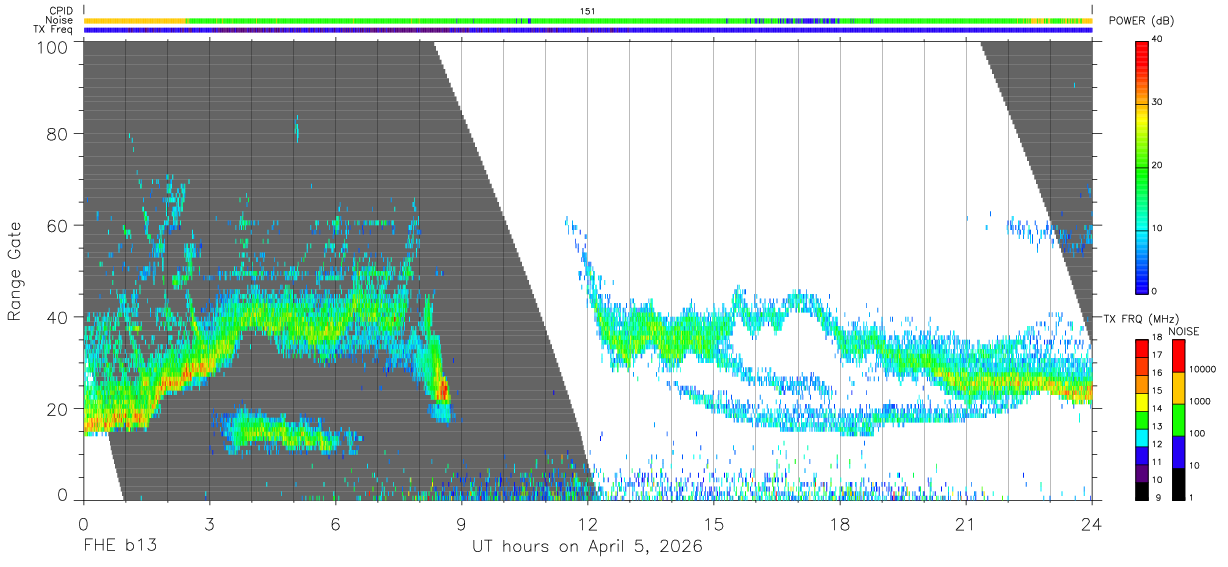1228x567 pixels.
Task: Click the 10000 label in the NOISE legend
Action: point(1202,369)
